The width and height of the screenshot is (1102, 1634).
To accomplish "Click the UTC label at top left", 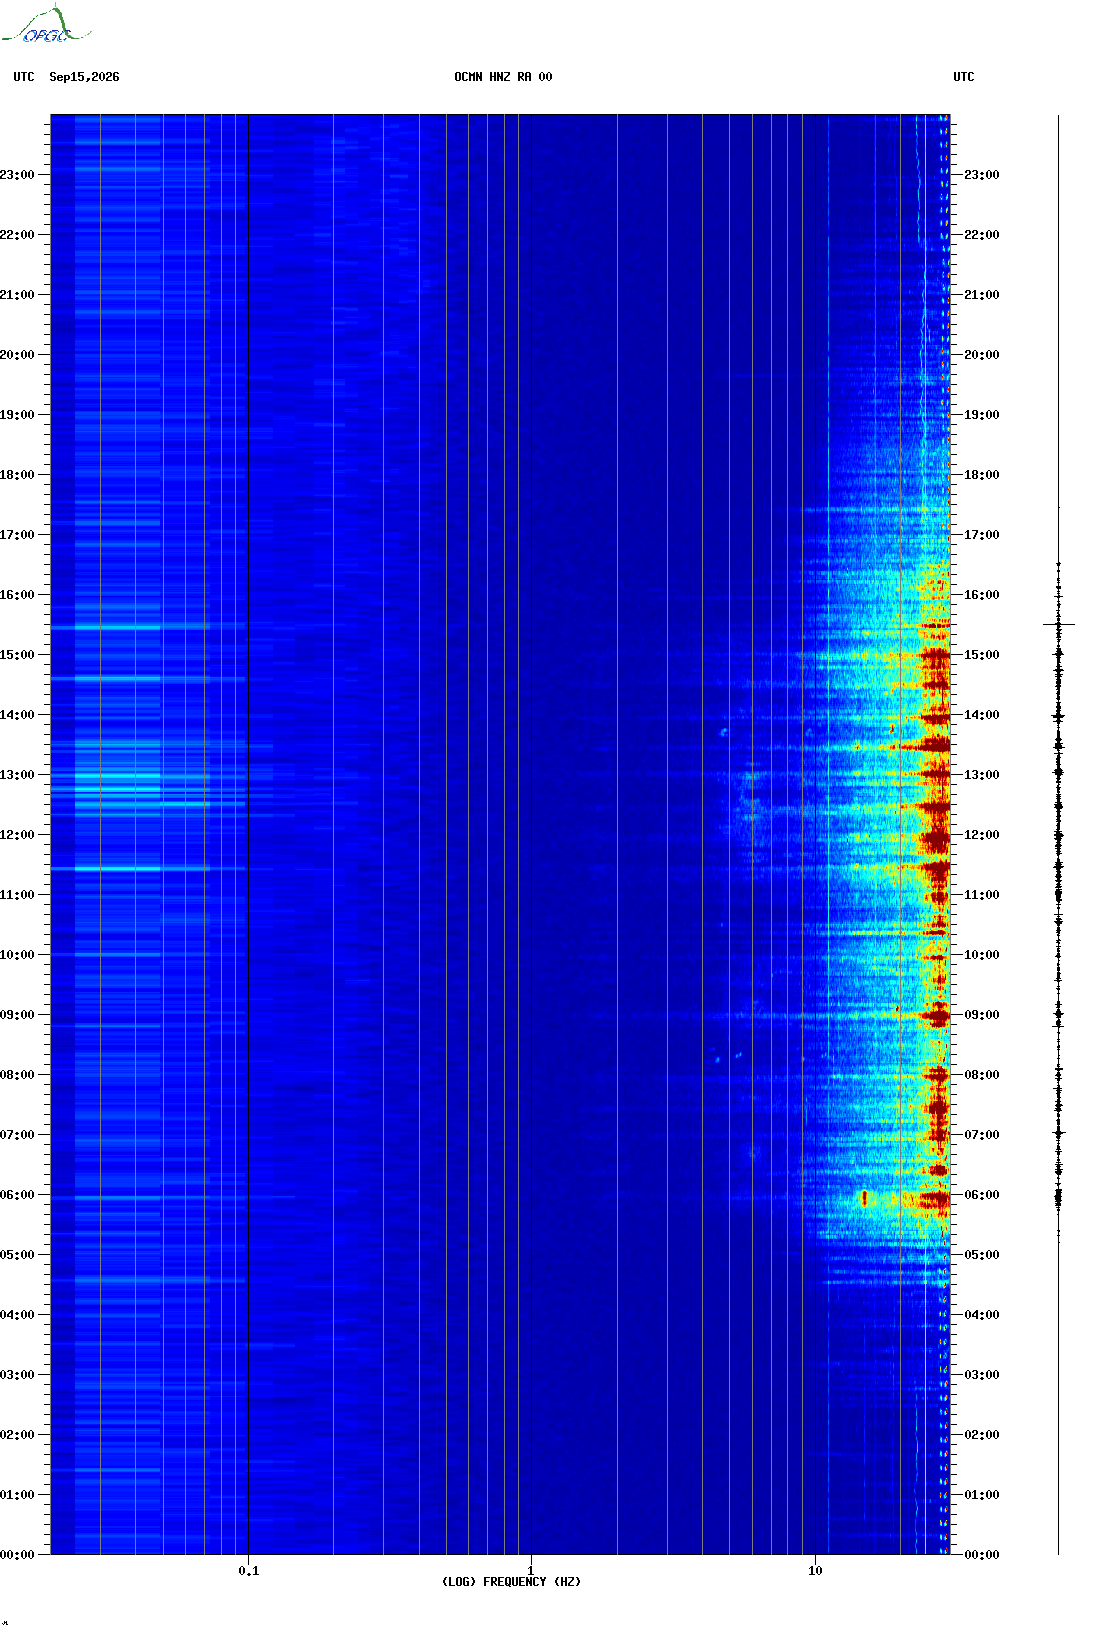I will (x=24, y=77).
